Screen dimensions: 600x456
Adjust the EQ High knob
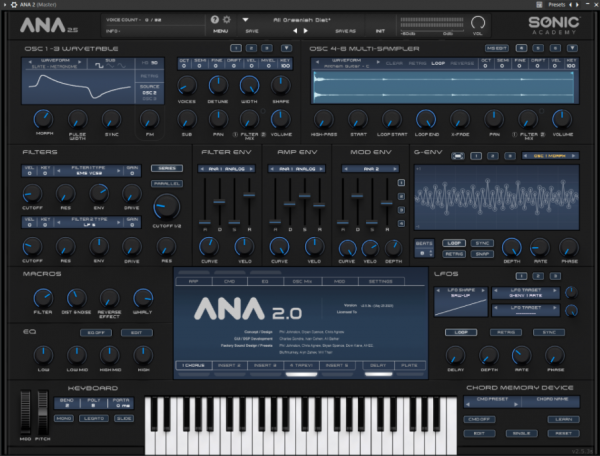pyautogui.click(x=143, y=355)
